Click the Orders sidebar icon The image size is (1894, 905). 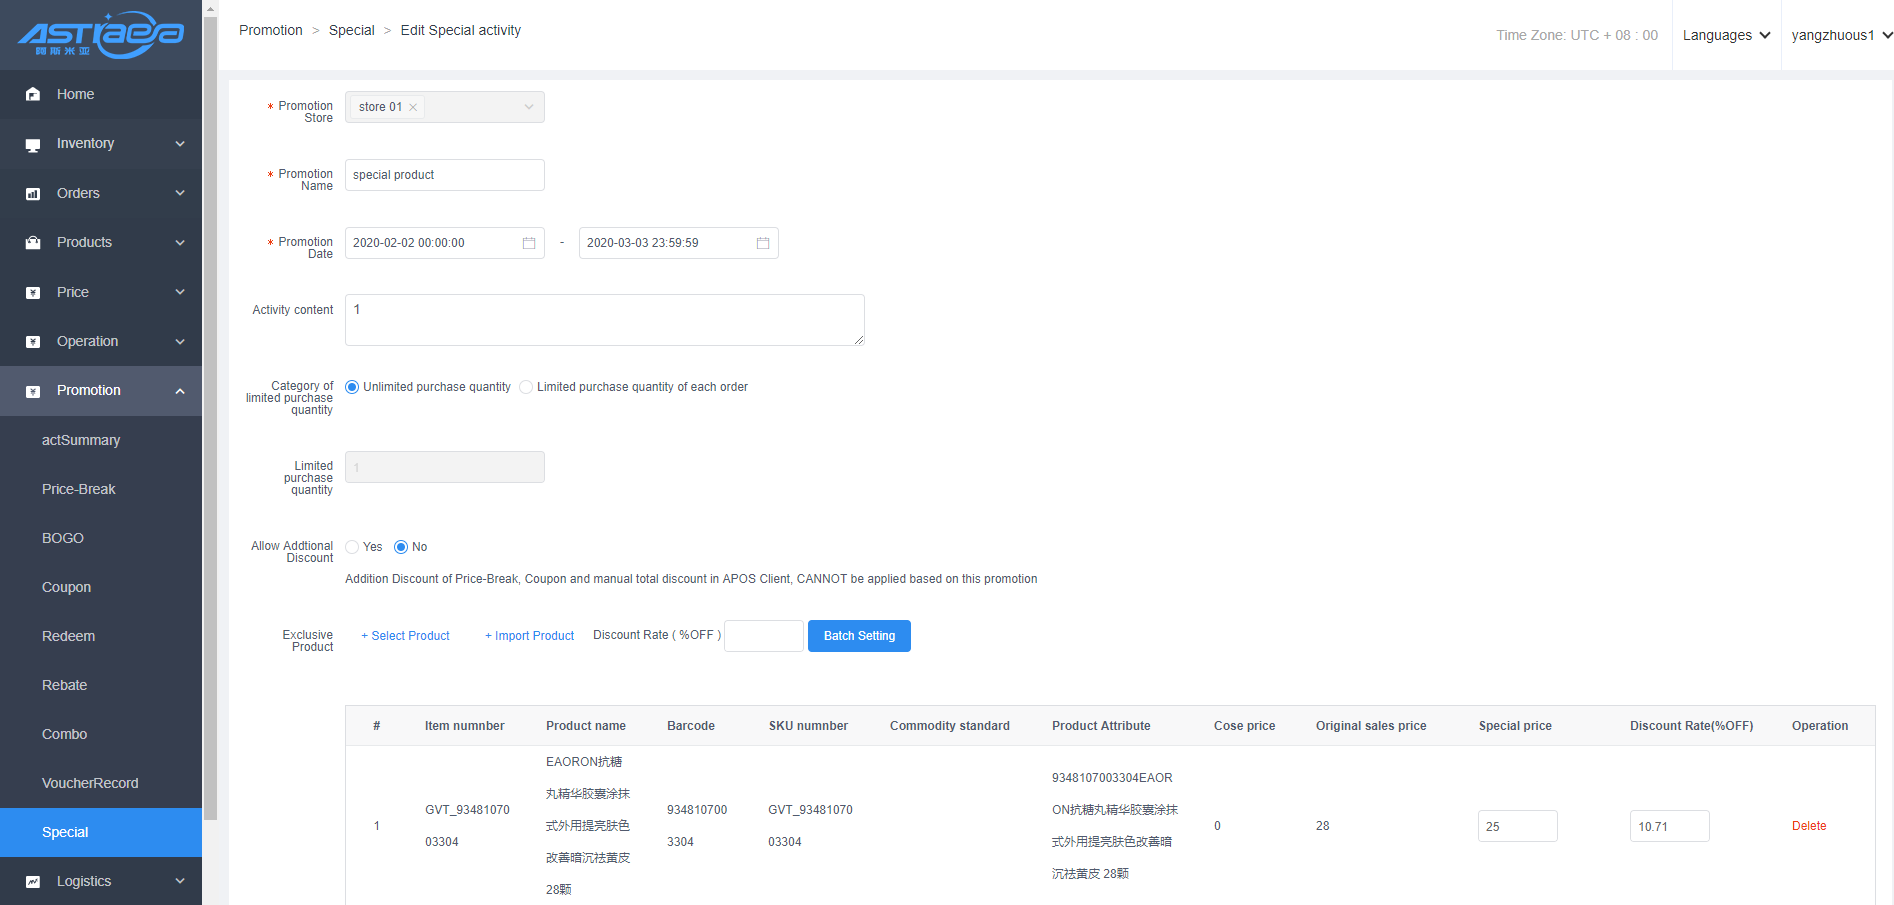(x=33, y=194)
